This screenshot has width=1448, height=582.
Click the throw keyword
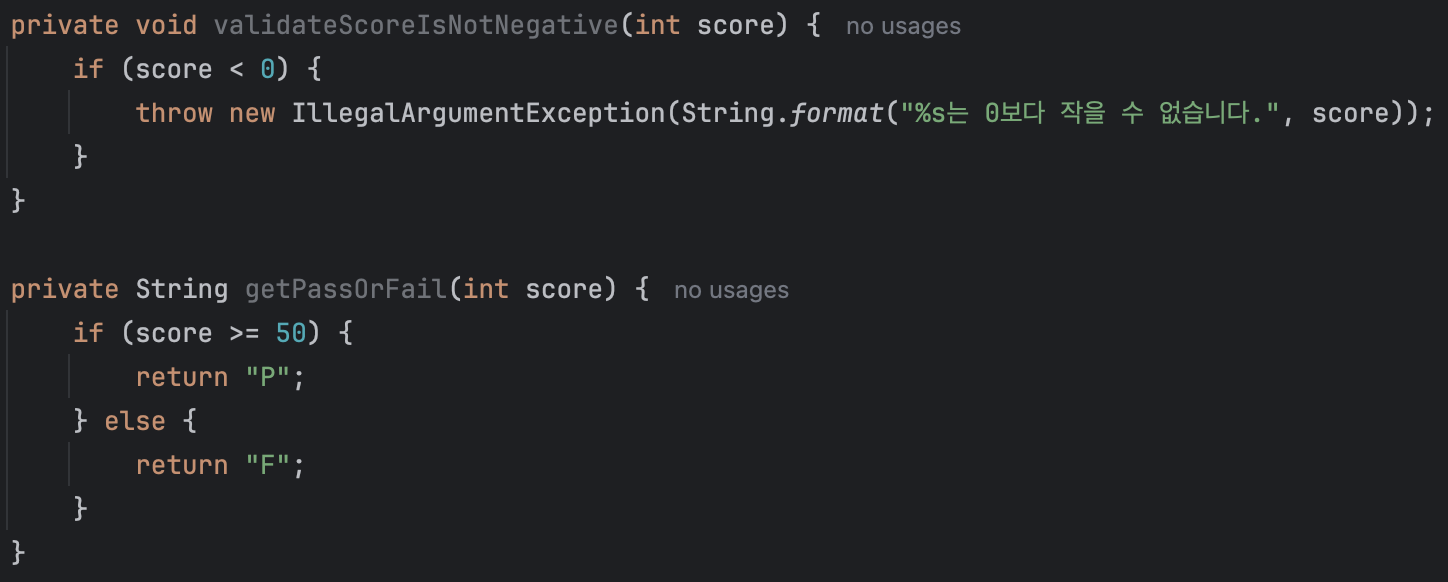tap(174, 114)
